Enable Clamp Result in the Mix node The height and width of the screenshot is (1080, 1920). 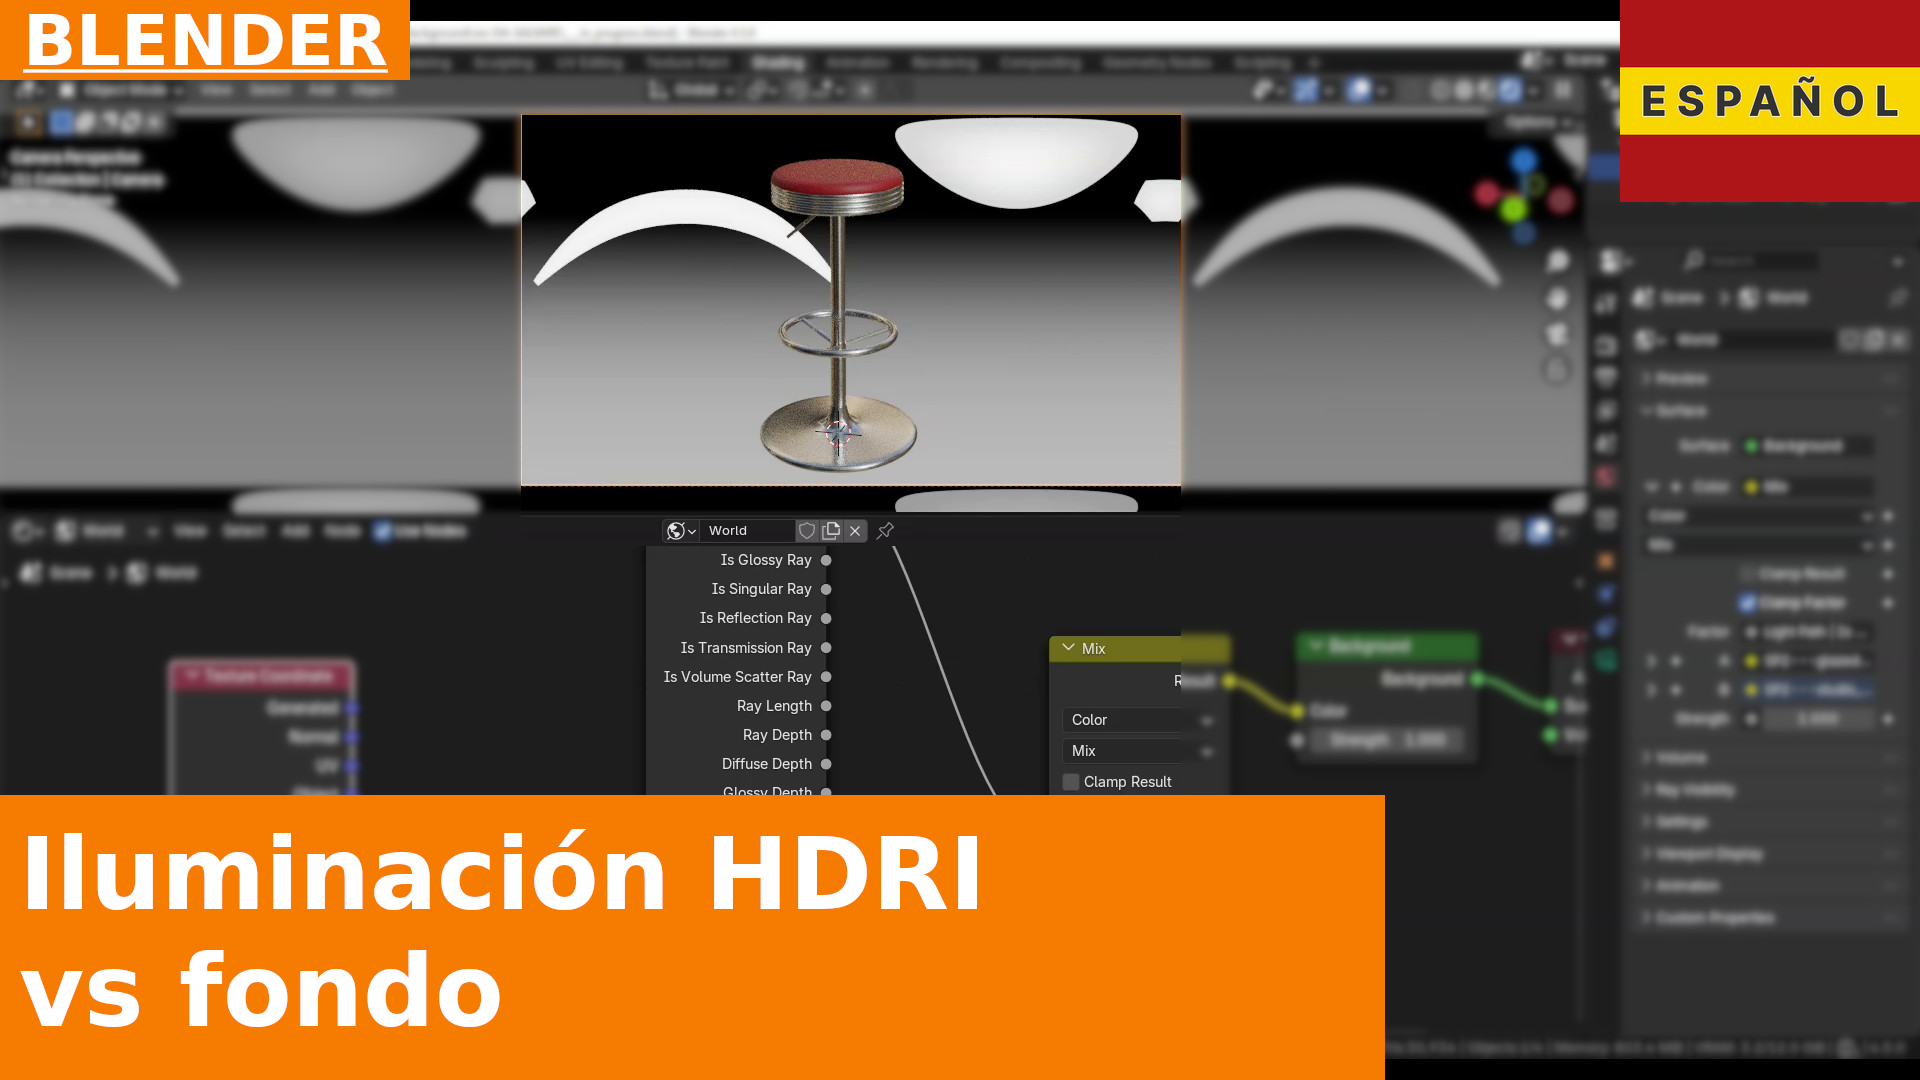(1071, 782)
